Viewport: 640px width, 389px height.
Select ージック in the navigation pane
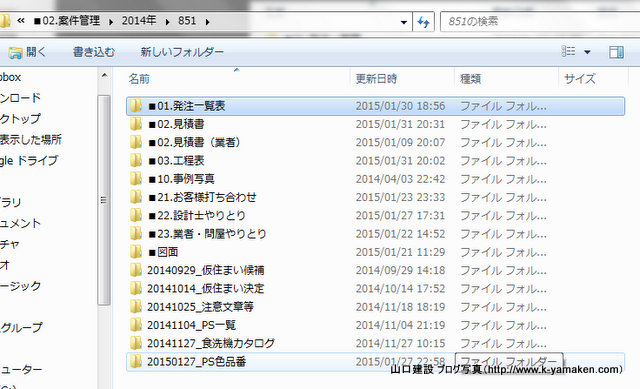pos(20,286)
